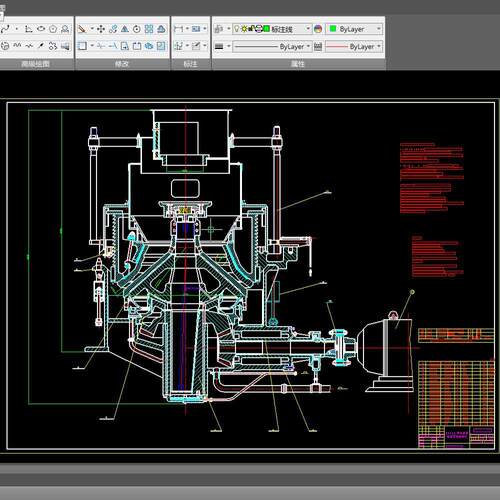This screenshot has width=500, height=500.
Task: Open the 修改 panel title
Action: coord(122,64)
